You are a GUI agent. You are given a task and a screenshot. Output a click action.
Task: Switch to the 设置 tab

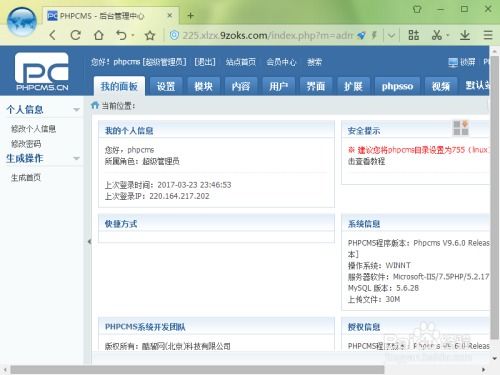point(166,86)
